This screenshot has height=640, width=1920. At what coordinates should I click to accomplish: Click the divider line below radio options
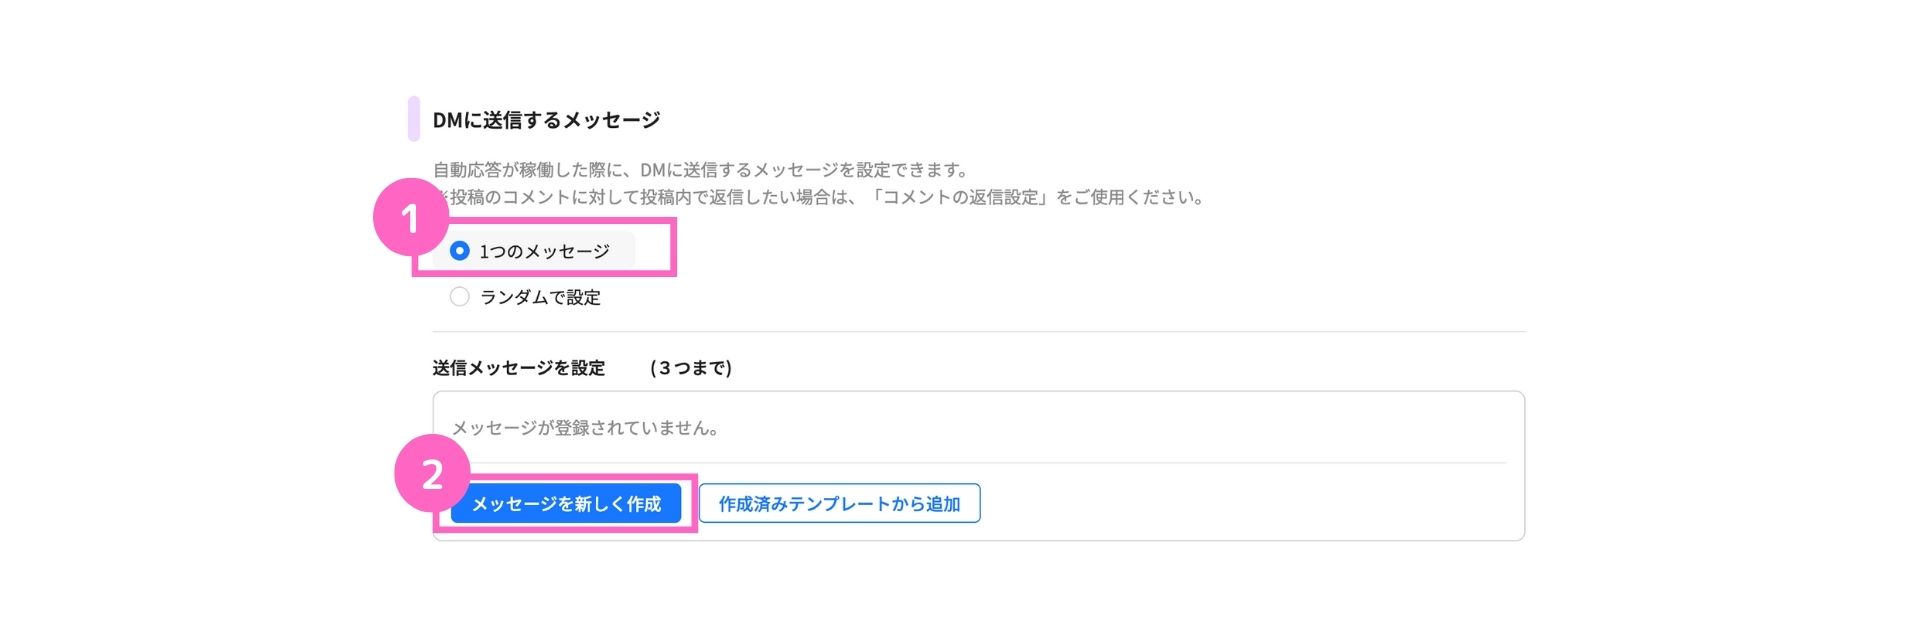(979, 331)
